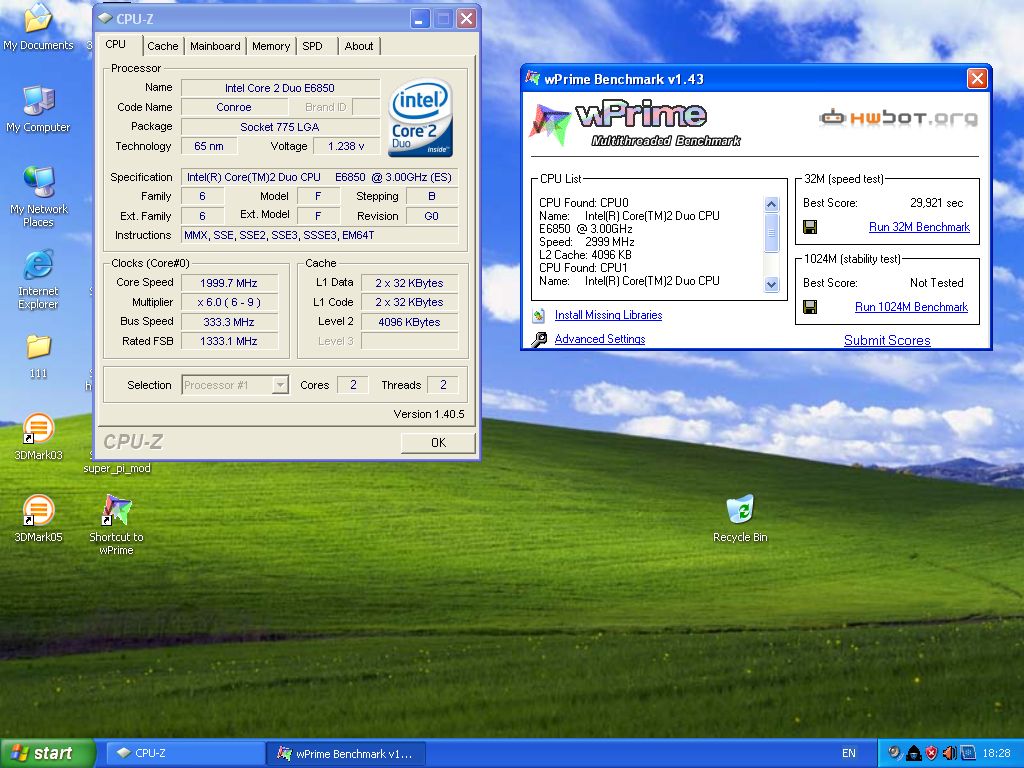Click the Not Tested score text
1024x768 pixels.
(936, 283)
